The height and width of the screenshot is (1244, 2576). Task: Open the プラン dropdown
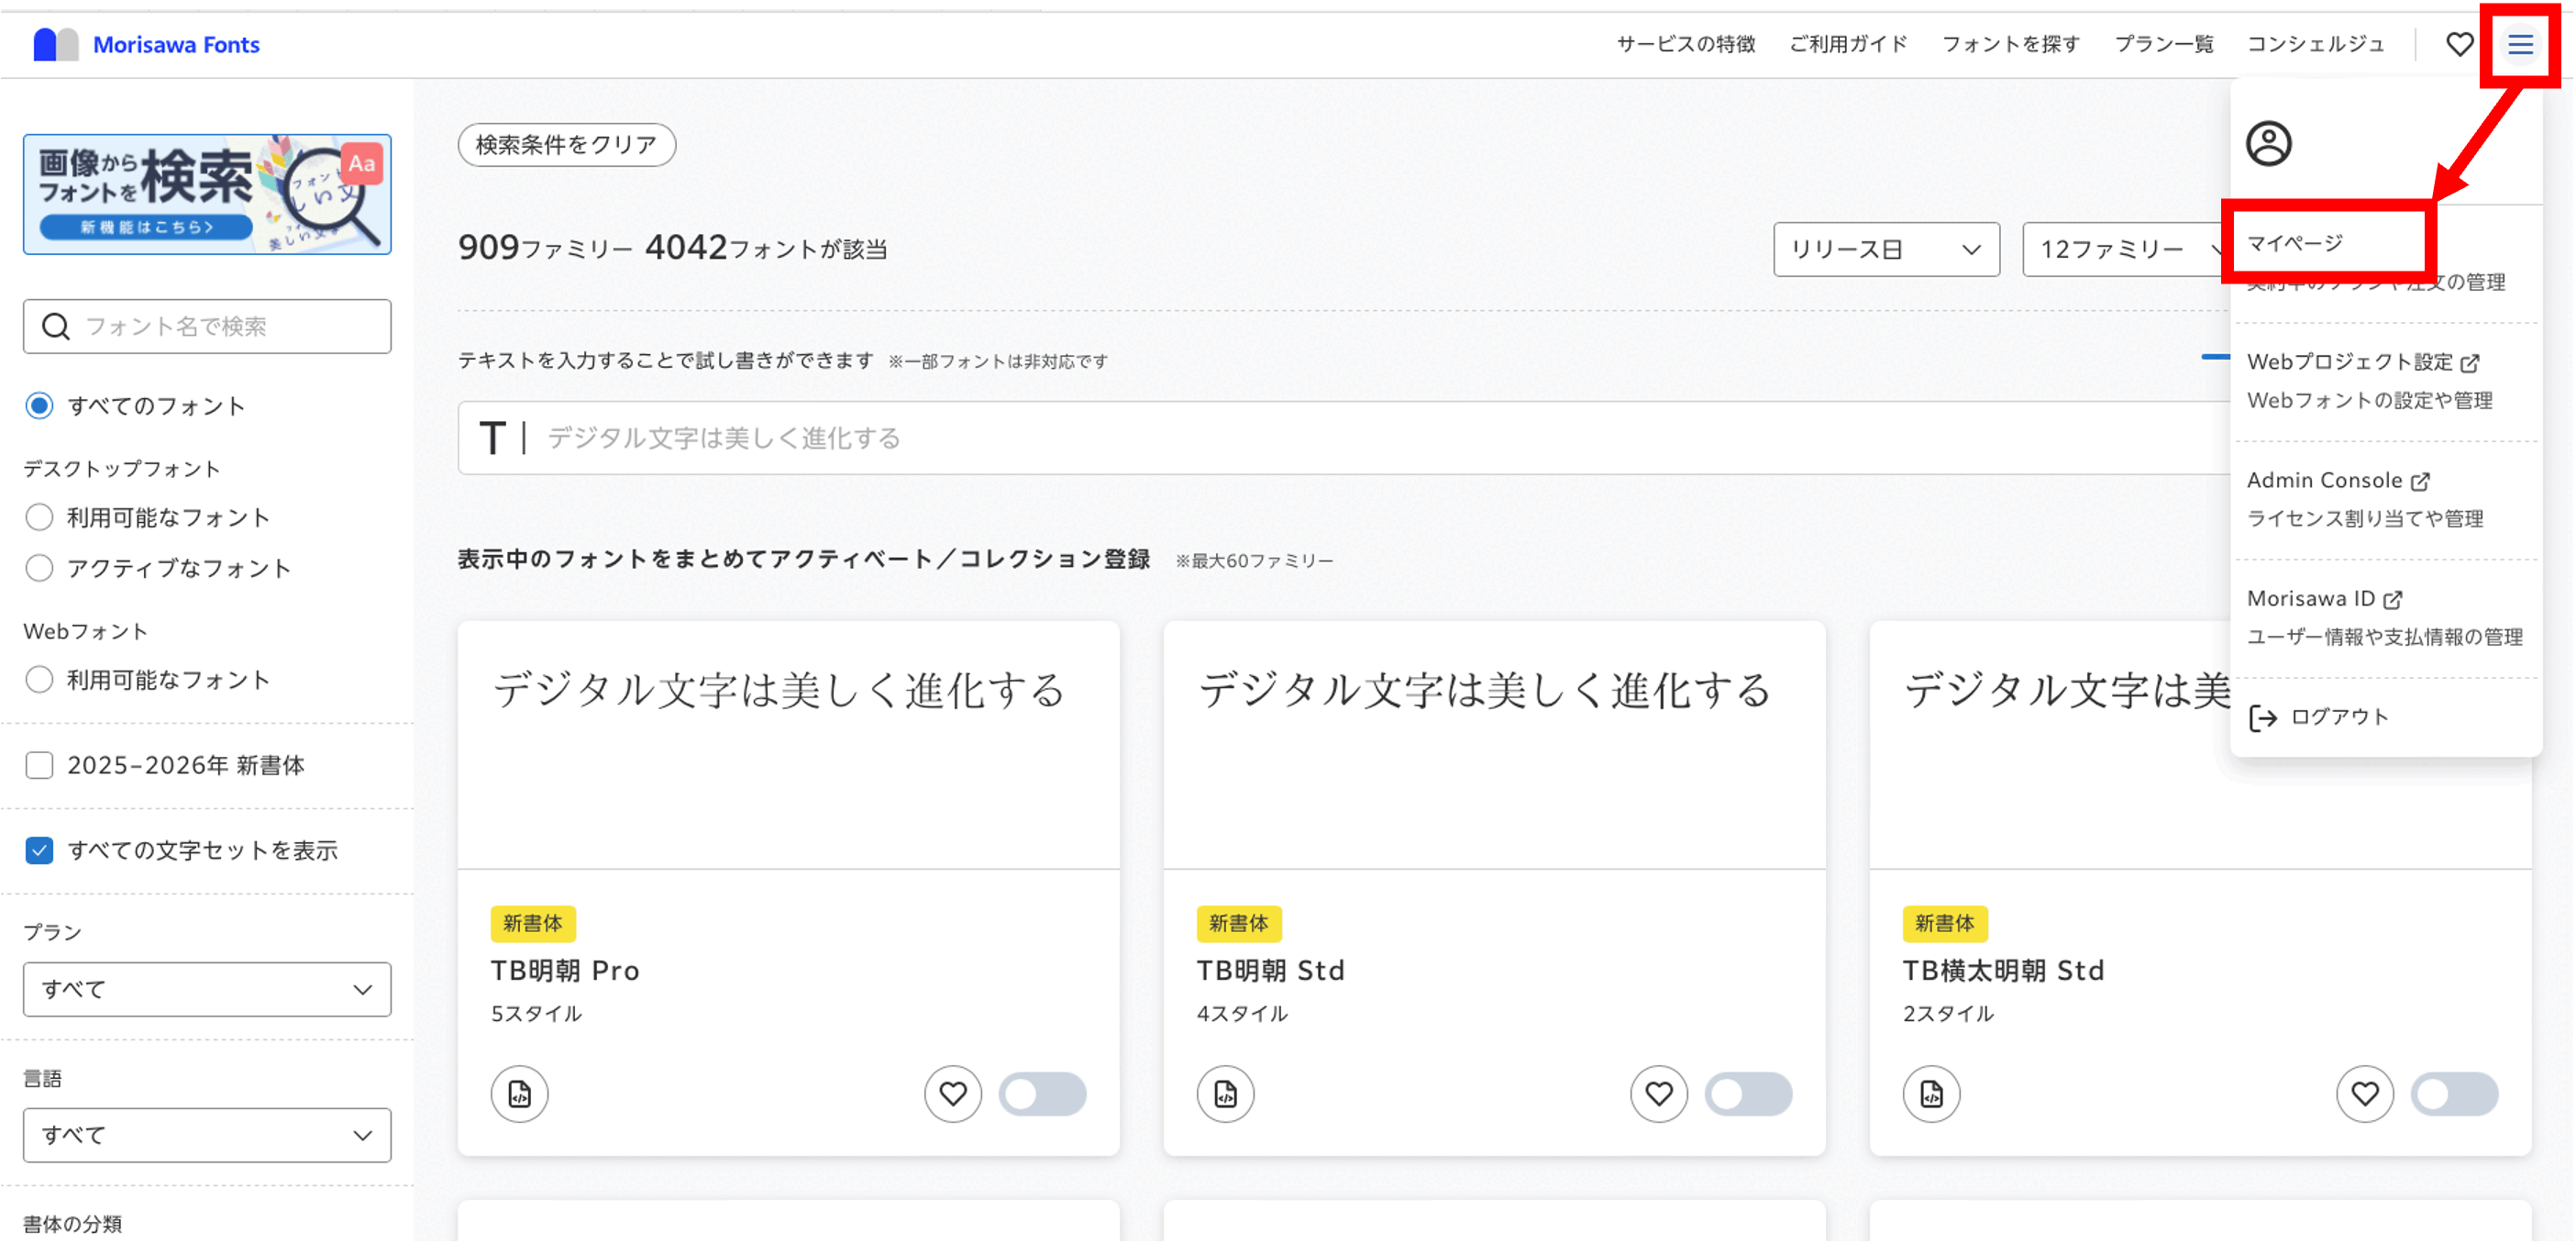click(x=207, y=989)
